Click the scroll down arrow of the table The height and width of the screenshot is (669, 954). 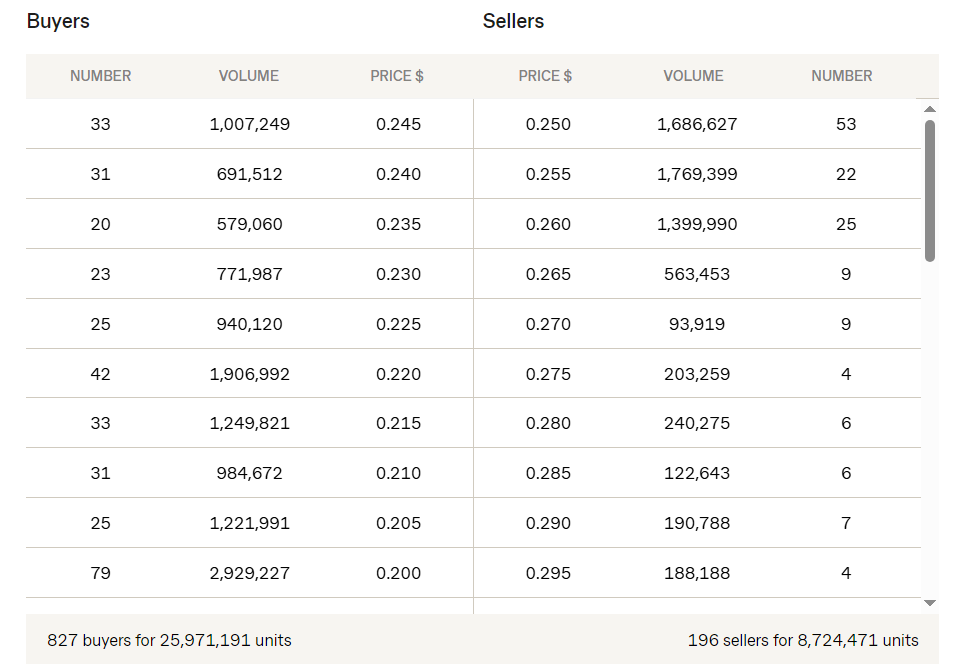pos(930,603)
